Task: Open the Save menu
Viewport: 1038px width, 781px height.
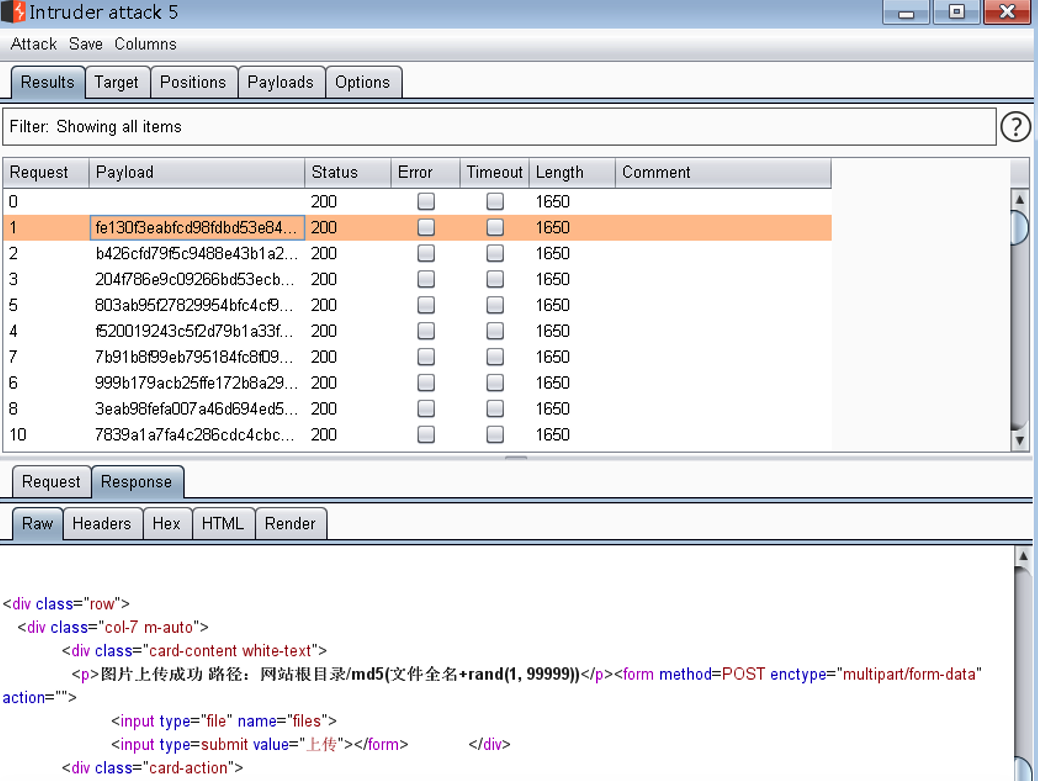Action: coord(86,44)
